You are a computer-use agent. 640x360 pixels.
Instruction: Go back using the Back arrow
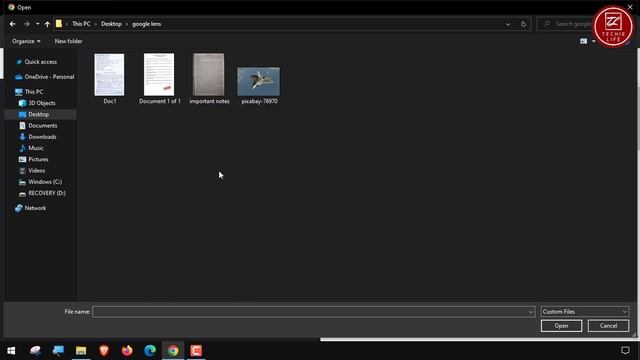tap(13, 24)
